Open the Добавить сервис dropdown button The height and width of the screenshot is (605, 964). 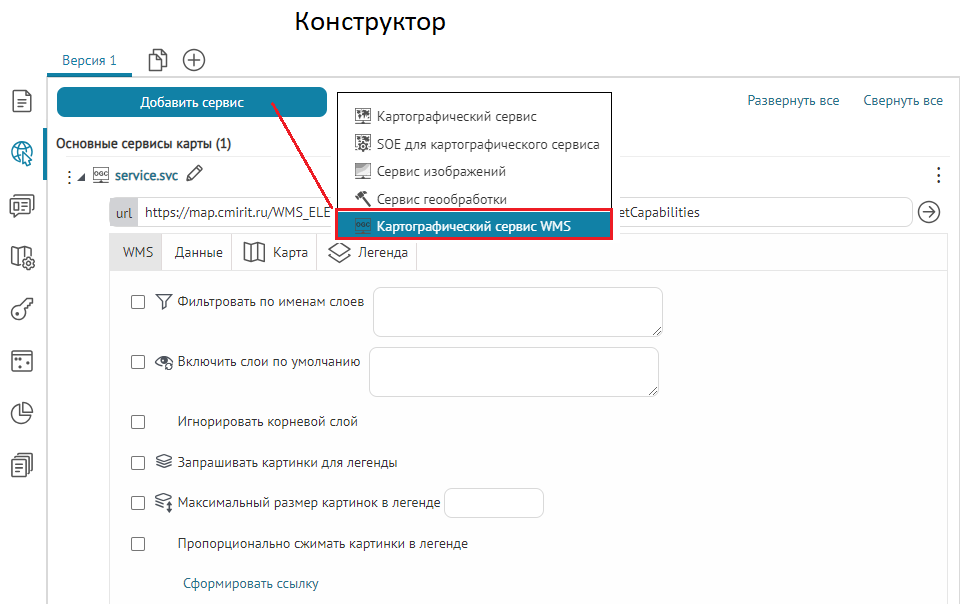coord(192,102)
